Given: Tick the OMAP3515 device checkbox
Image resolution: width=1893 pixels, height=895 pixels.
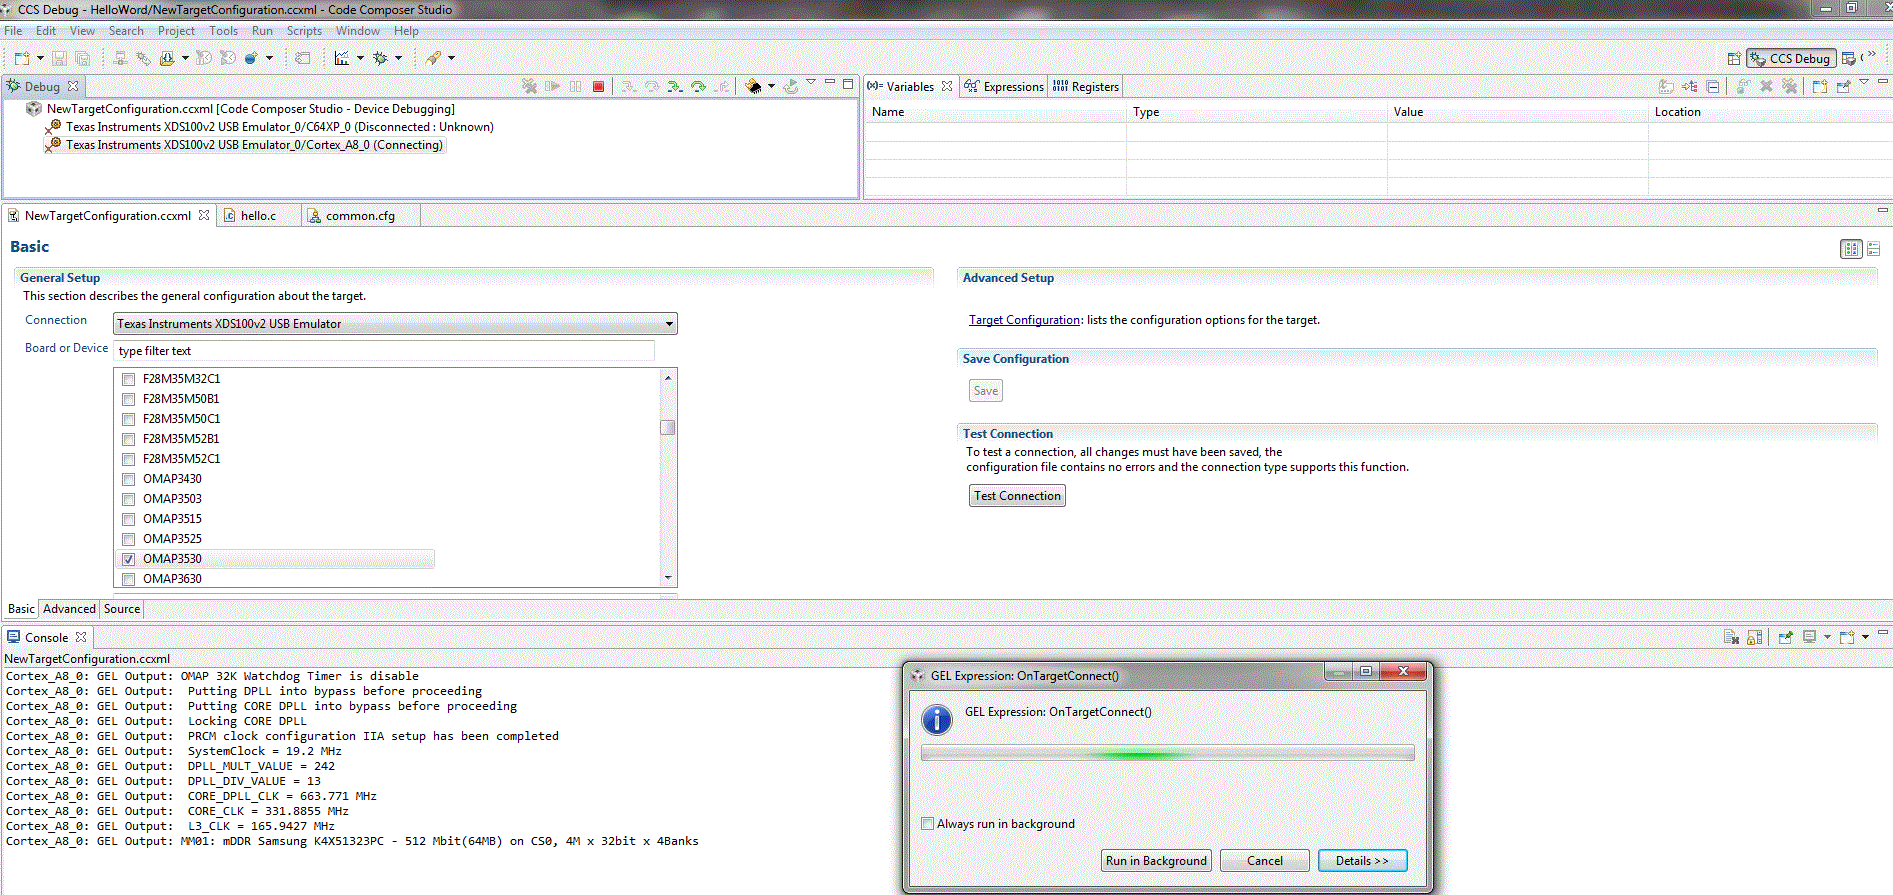Looking at the screenshot, I should 128,519.
